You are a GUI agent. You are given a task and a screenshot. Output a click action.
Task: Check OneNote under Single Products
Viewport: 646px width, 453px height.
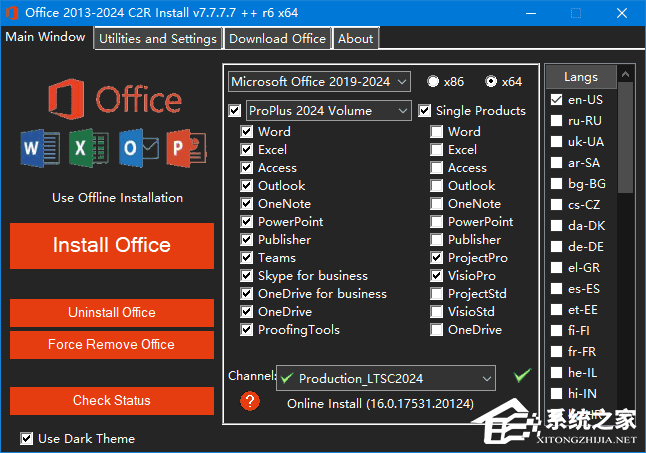click(437, 204)
